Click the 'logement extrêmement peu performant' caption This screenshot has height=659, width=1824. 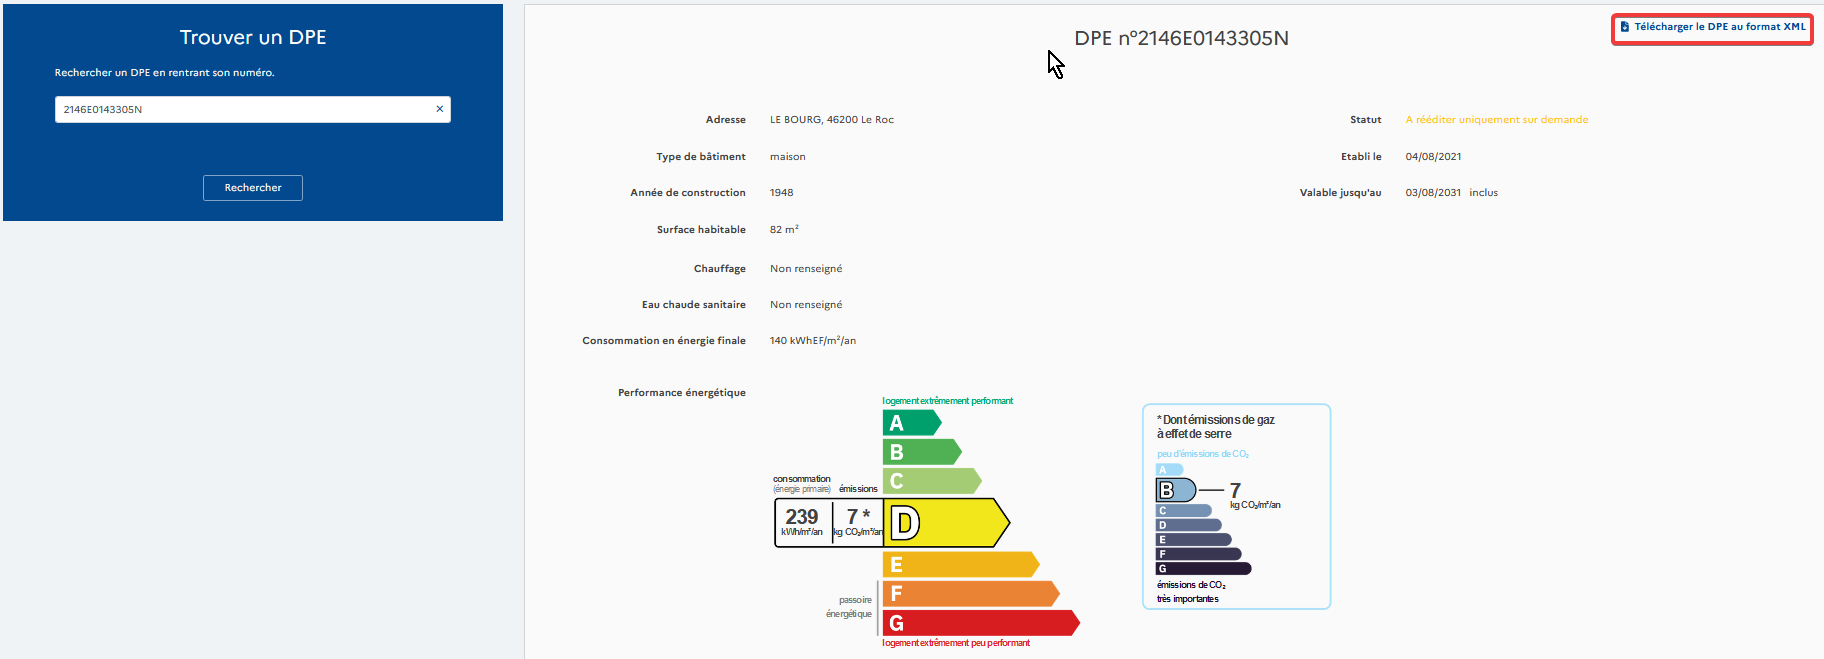[956, 643]
